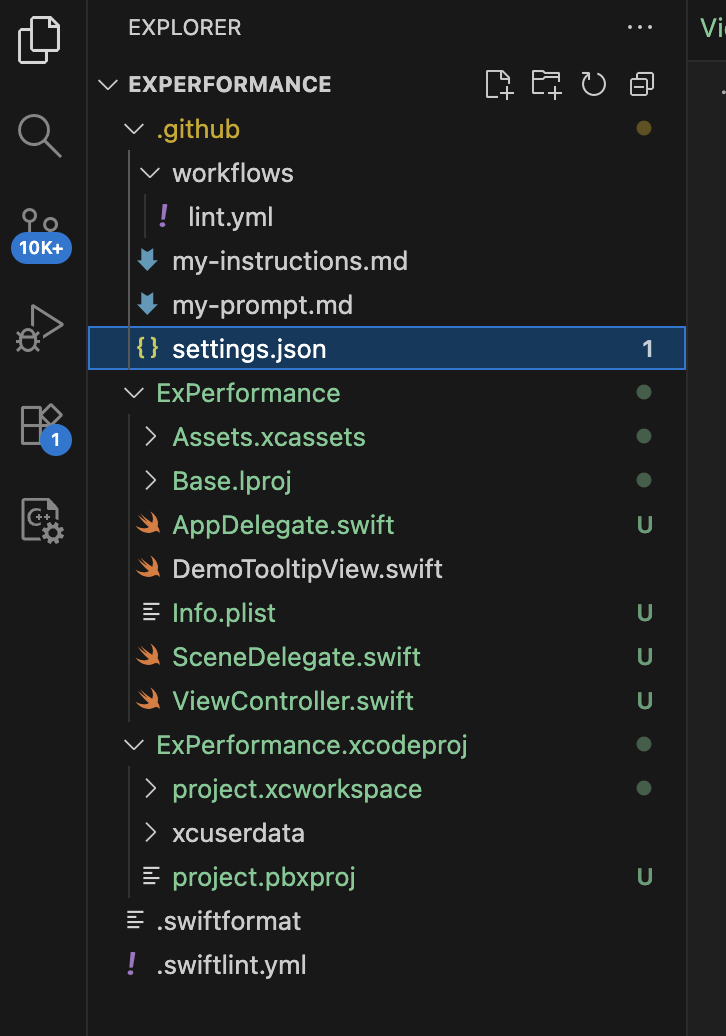The height and width of the screenshot is (1036, 726).
Task: Click the New File icon
Action: click(498, 84)
